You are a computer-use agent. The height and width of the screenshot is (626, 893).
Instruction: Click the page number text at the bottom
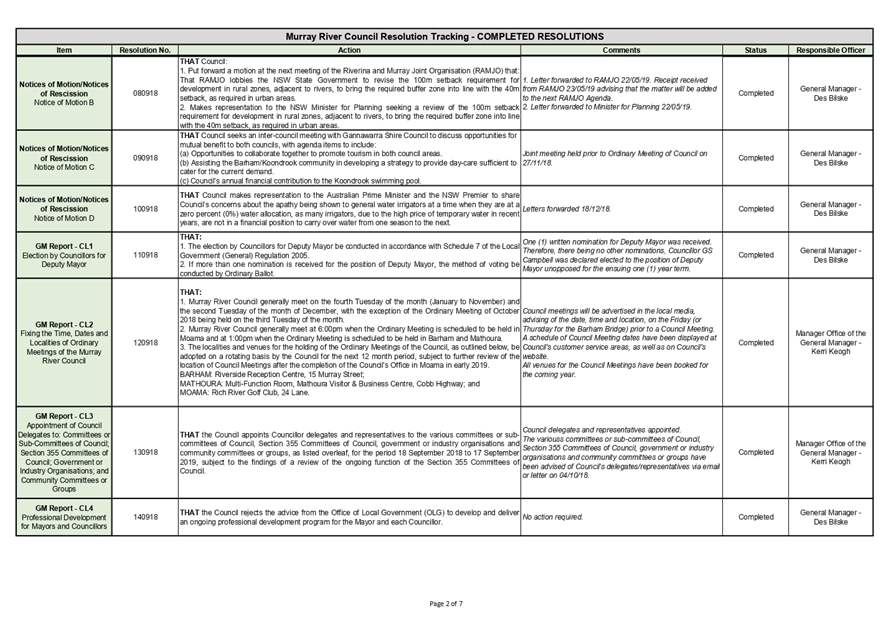pos(446,602)
